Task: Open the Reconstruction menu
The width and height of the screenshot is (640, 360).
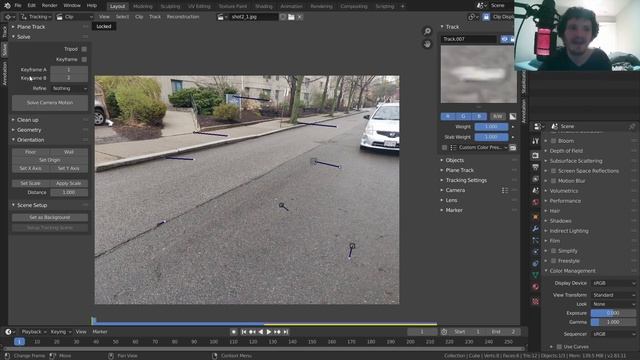Action: click(183, 17)
